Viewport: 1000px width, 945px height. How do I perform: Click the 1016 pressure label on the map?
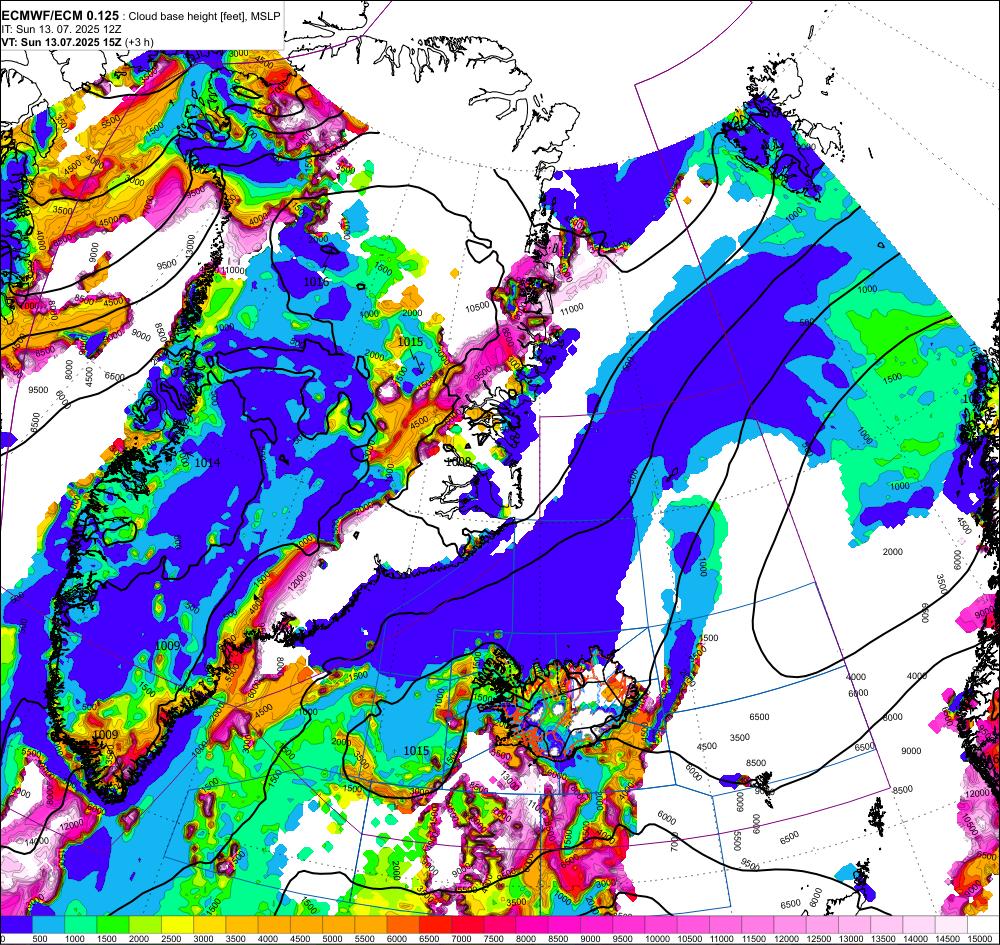316,281
